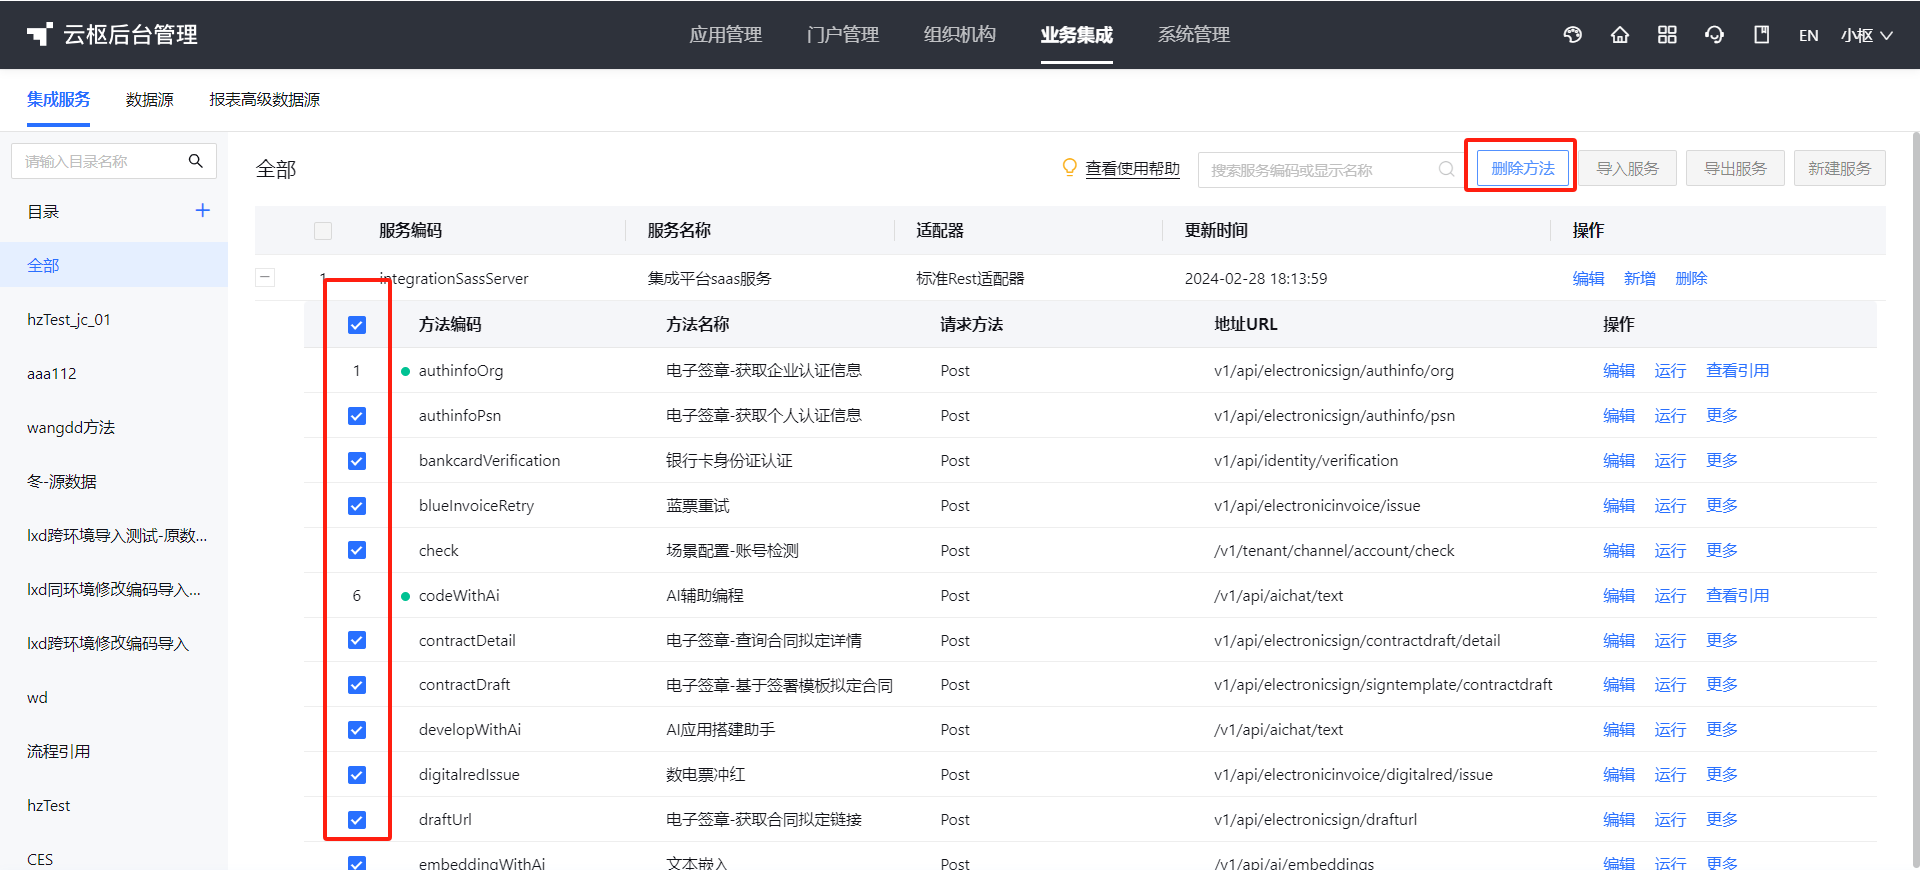Uncheck the contractDetail checkbox

pyautogui.click(x=357, y=640)
